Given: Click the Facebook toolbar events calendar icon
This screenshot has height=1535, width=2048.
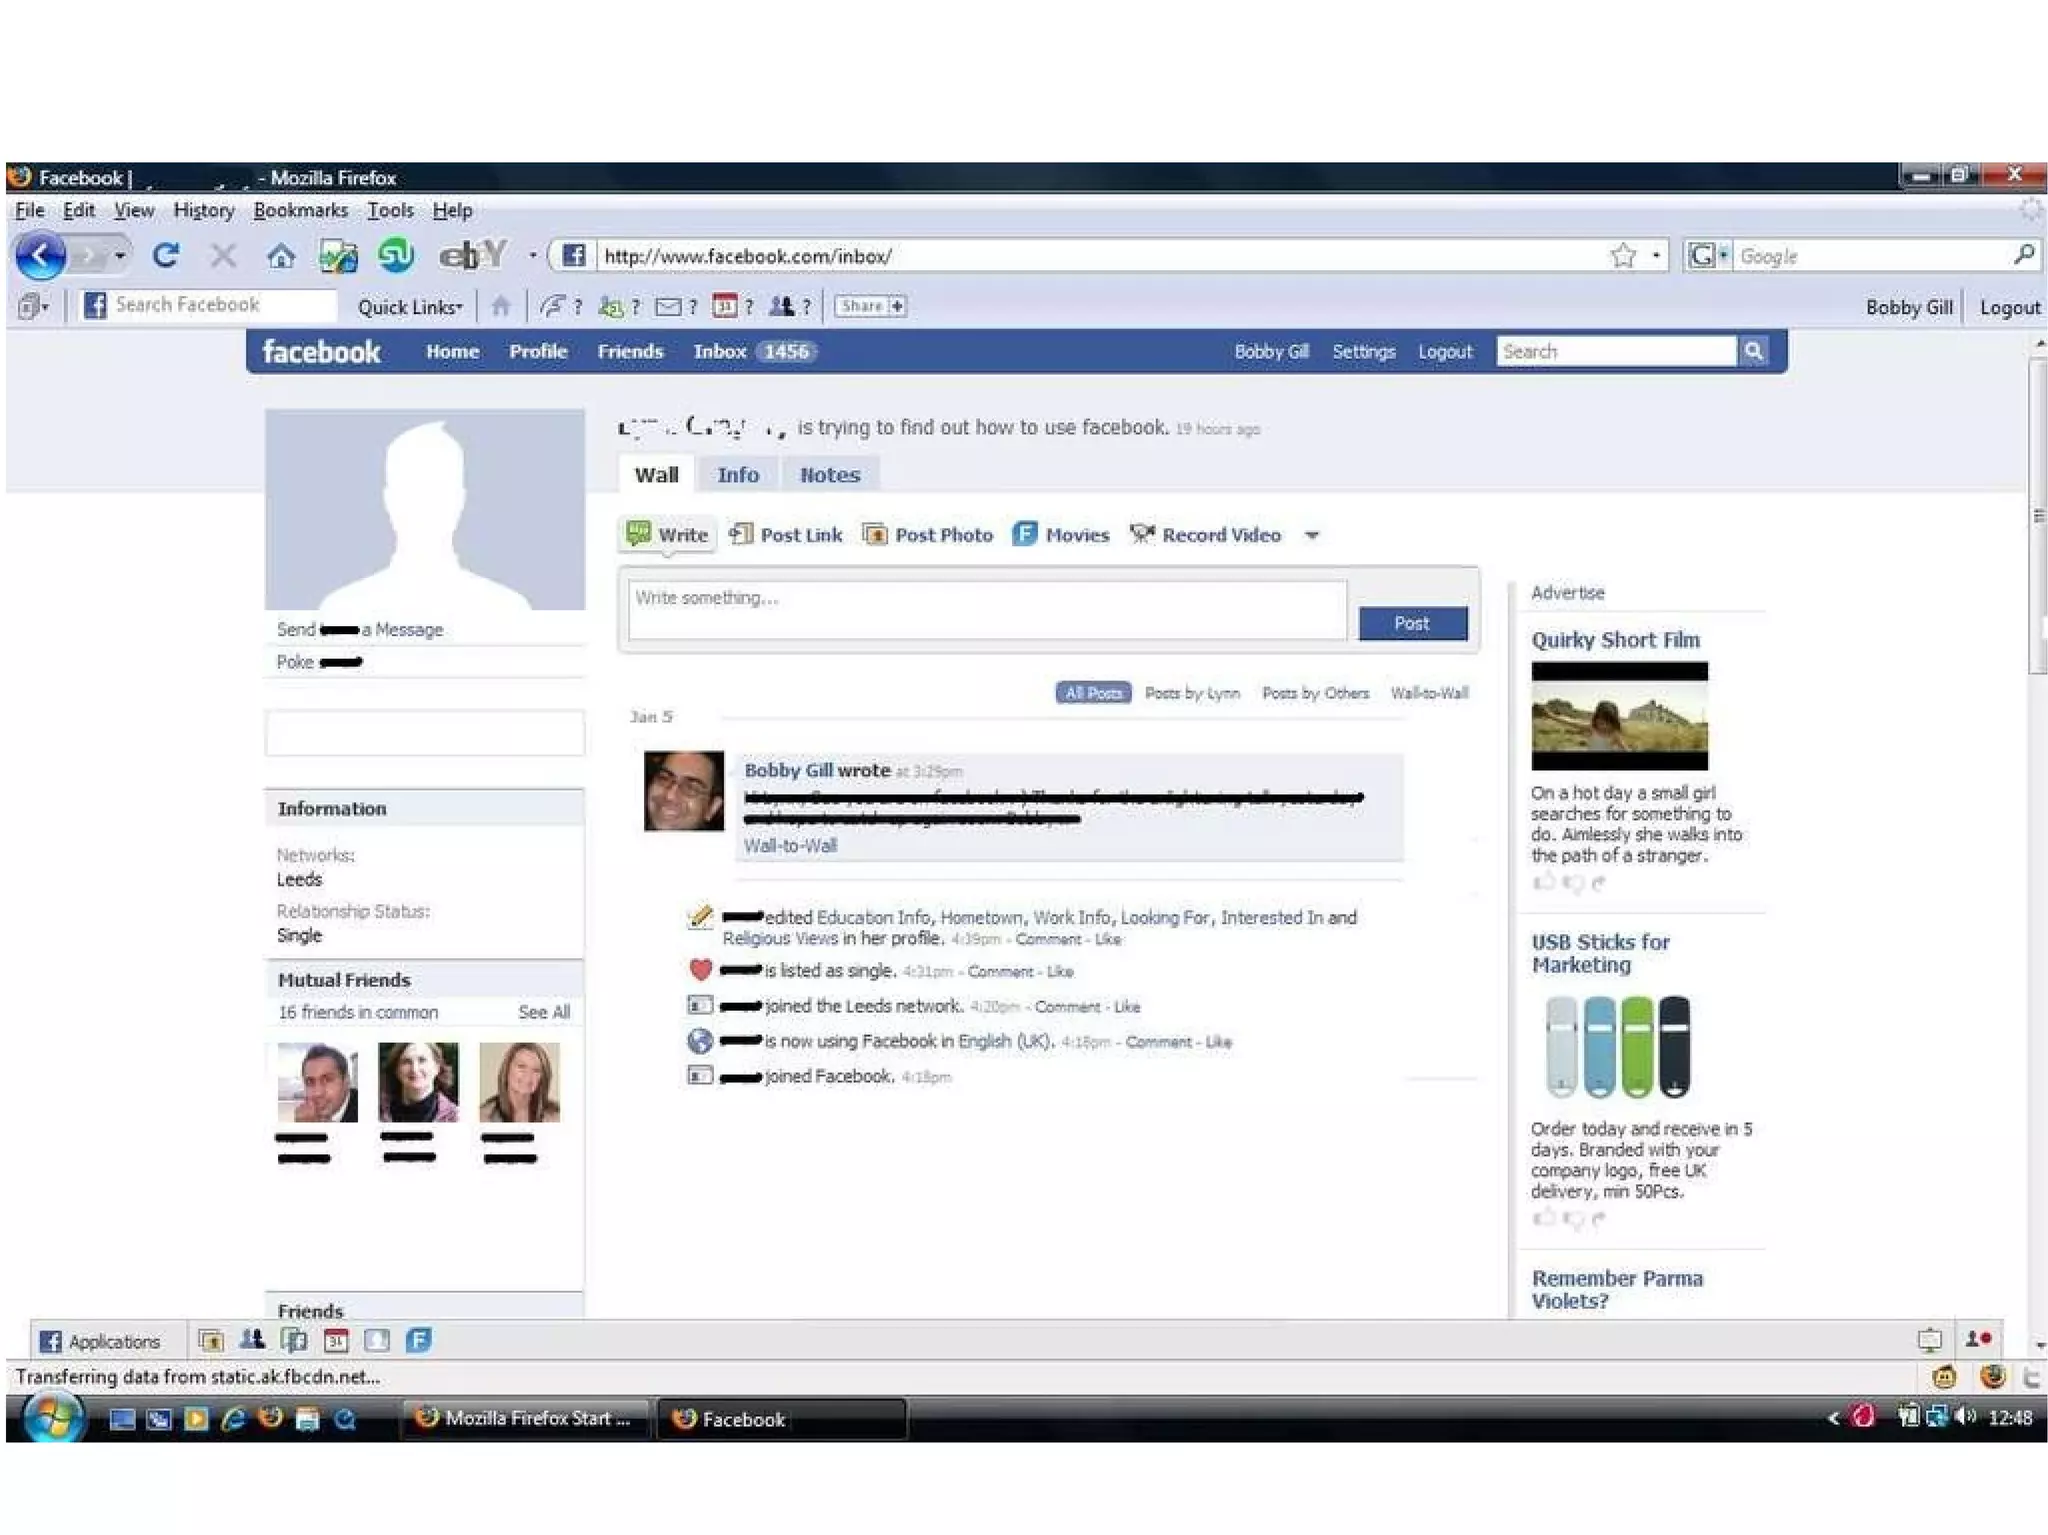Looking at the screenshot, I should (725, 307).
